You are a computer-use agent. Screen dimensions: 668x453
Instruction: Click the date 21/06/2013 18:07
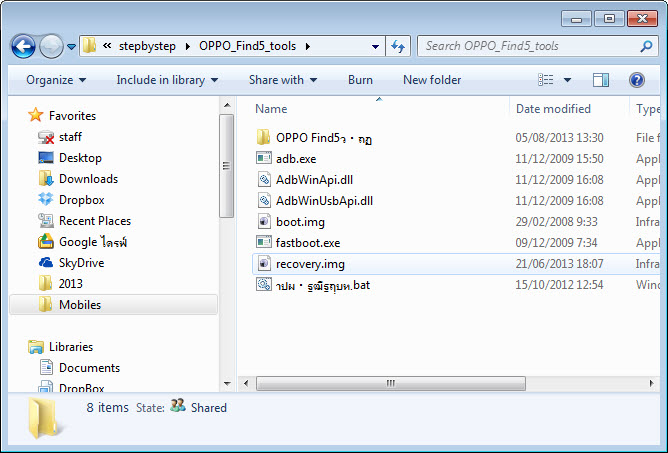click(x=559, y=264)
